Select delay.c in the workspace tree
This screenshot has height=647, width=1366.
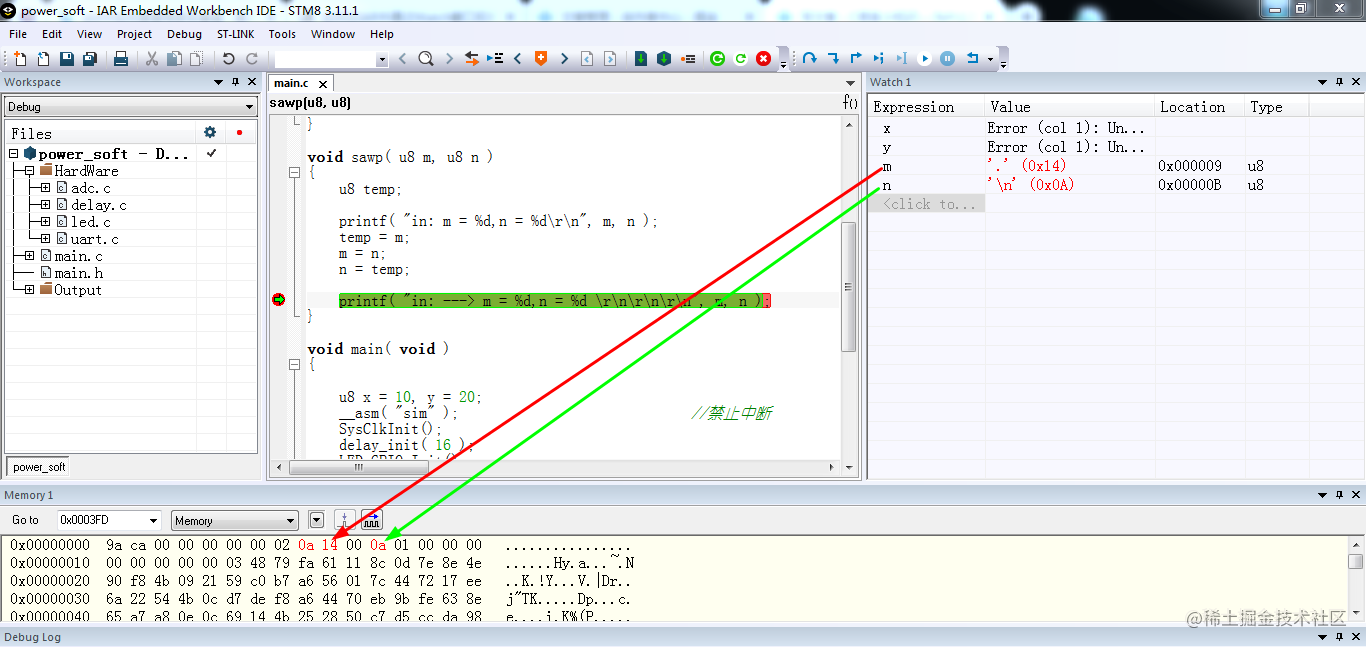(x=99, y=205)
